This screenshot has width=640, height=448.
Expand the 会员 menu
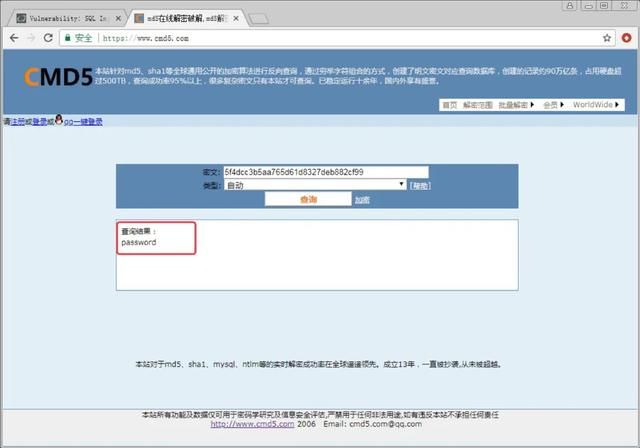[553, 104]
